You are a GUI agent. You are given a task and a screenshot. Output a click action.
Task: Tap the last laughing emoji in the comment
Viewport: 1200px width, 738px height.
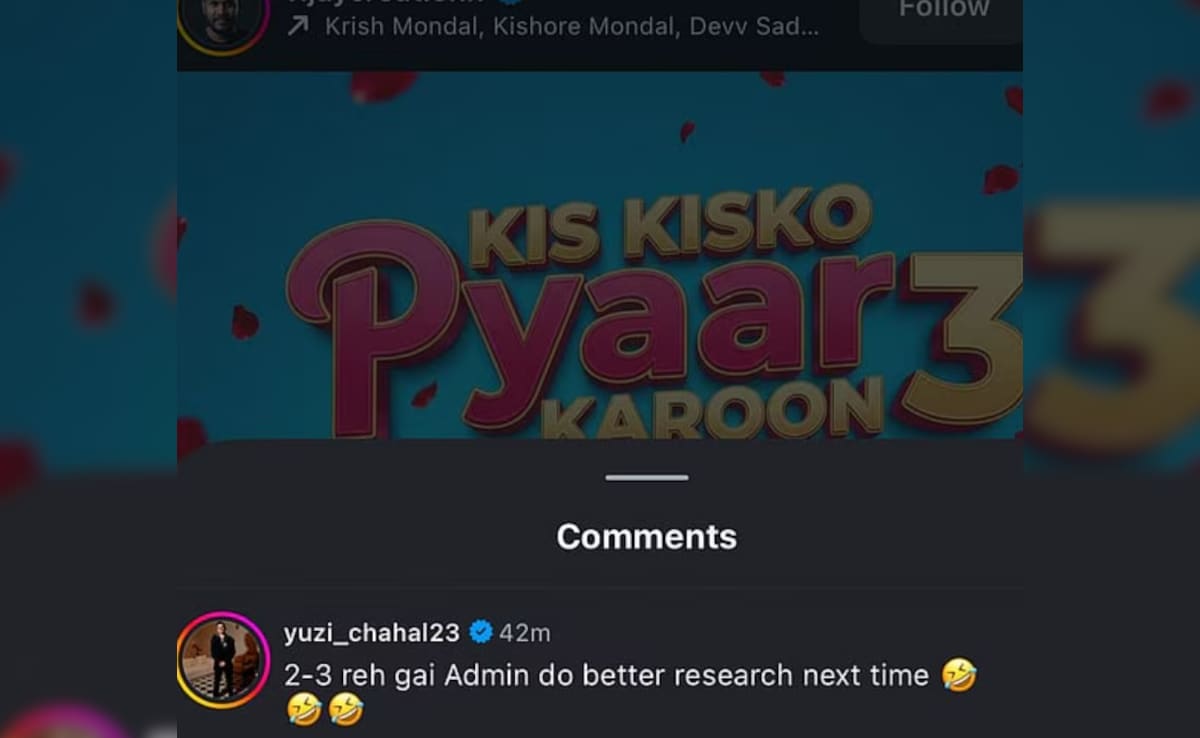click(x=346, y=711)
